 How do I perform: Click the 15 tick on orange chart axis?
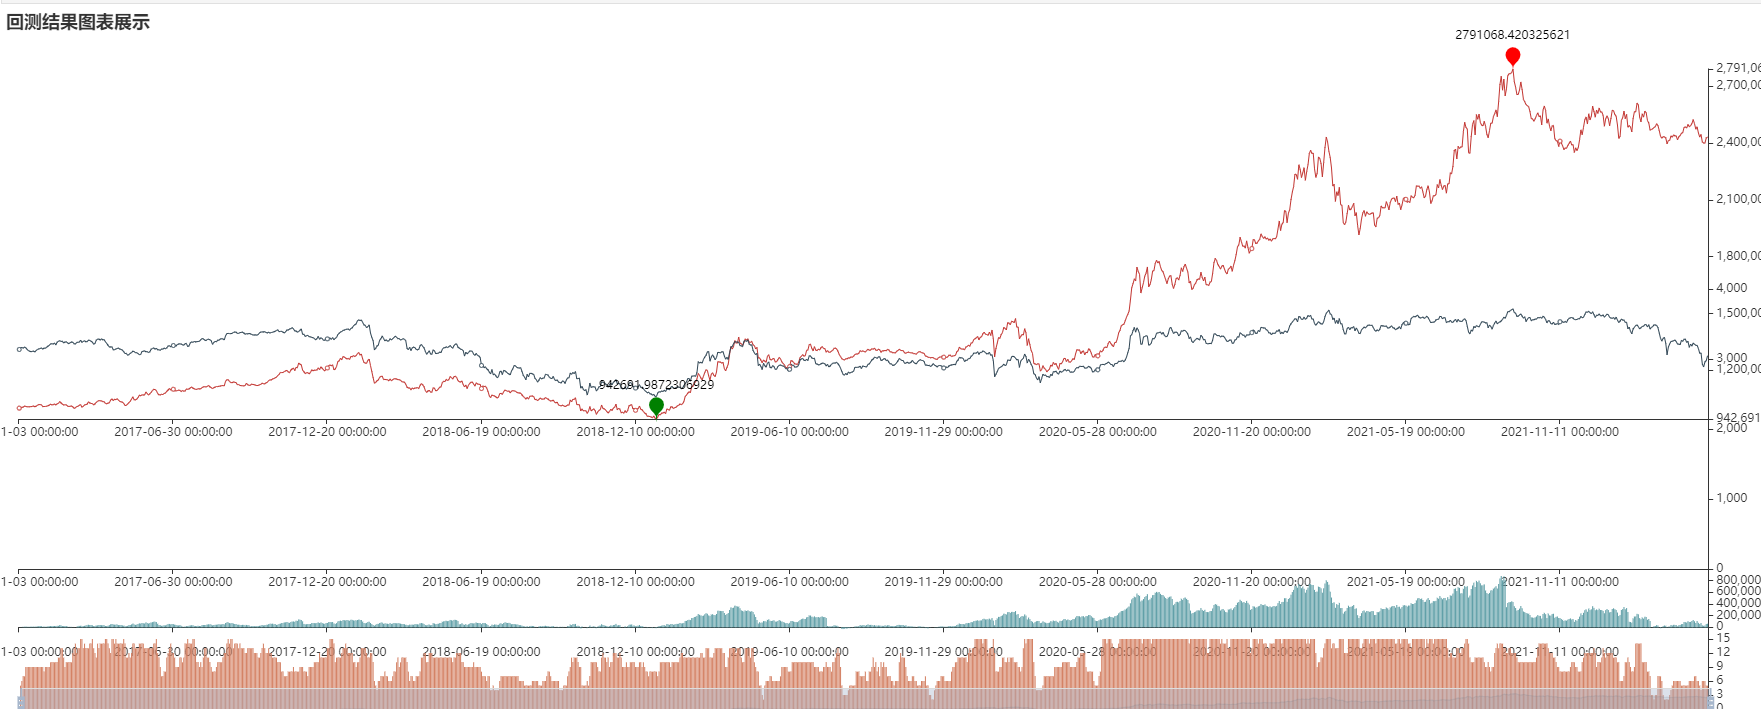point(1723,638)
